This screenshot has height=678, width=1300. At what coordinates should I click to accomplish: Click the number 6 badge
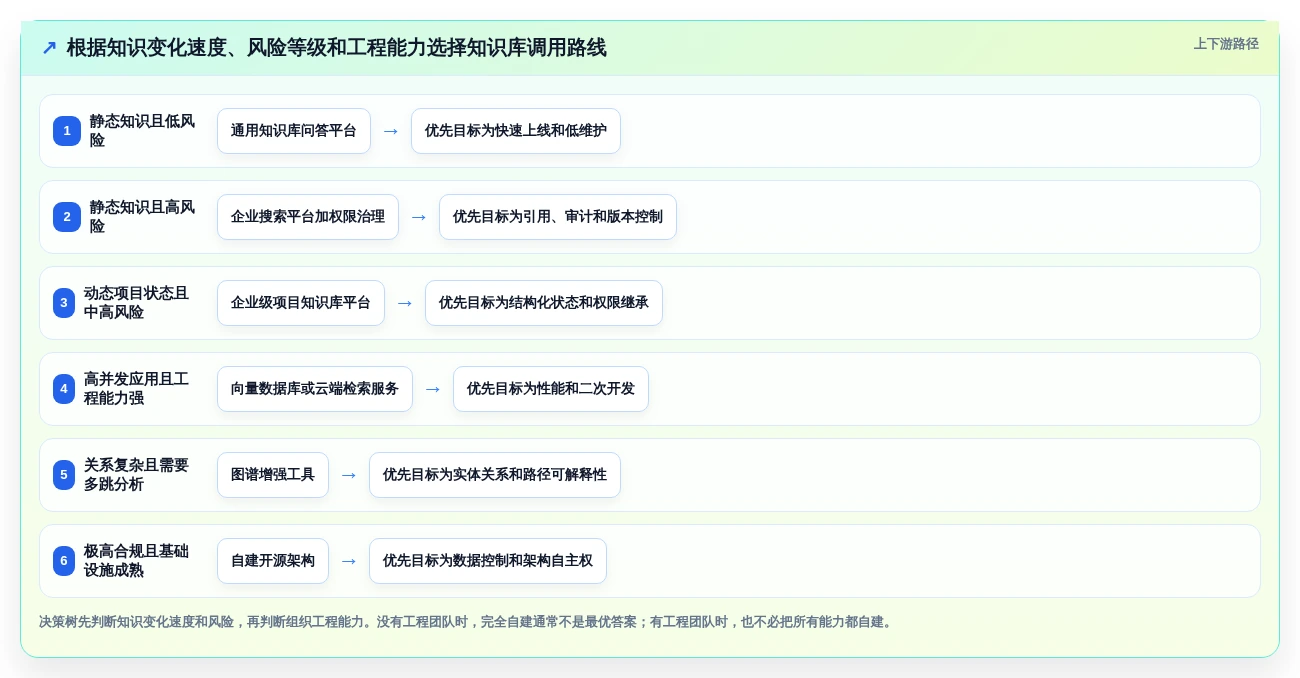pyautogui.click(x=64, y=561)
